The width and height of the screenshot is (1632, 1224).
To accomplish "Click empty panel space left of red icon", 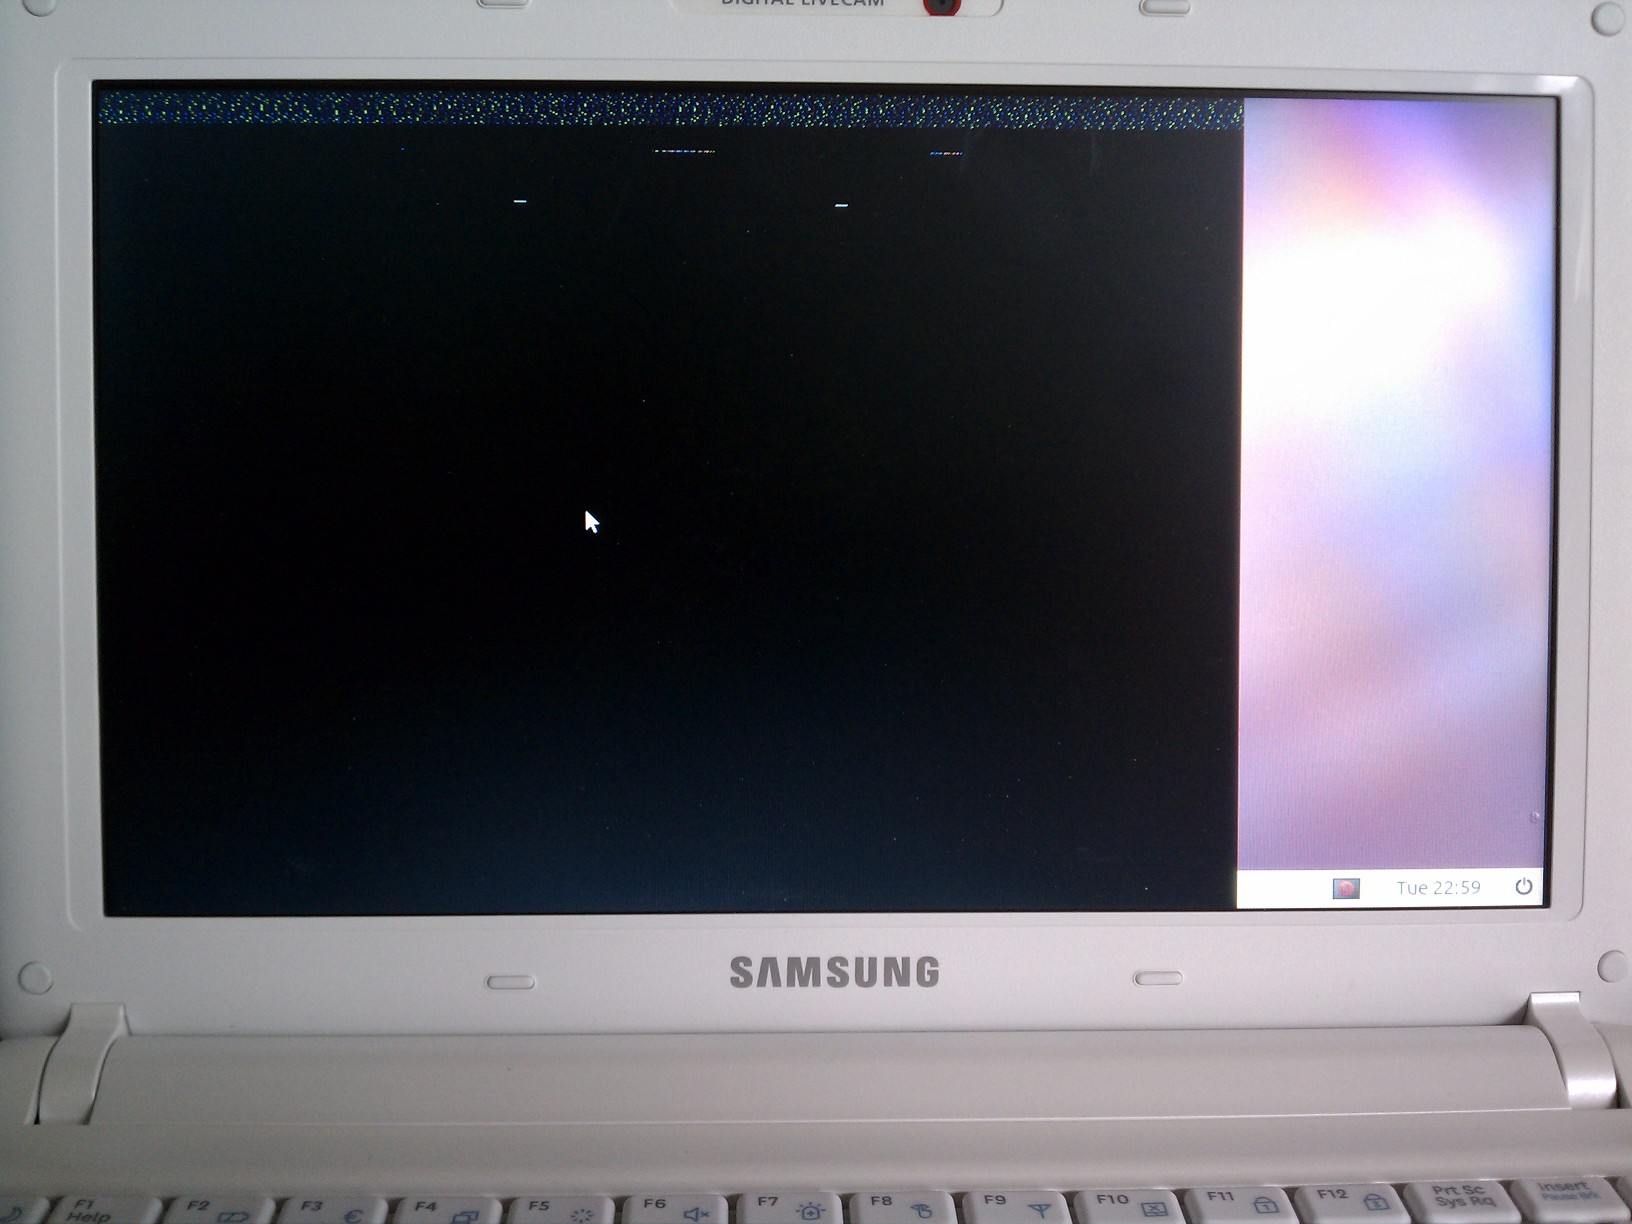I will point(1285,888).
